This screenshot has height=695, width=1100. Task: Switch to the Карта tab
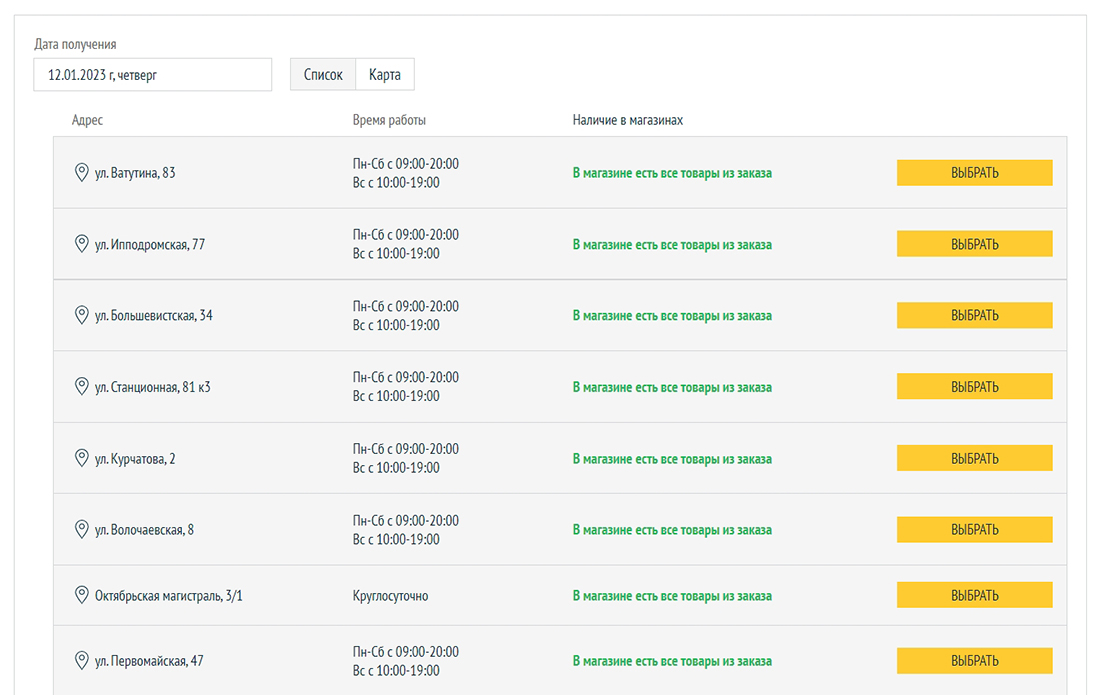pyautogui.click(x=385, y=75)
